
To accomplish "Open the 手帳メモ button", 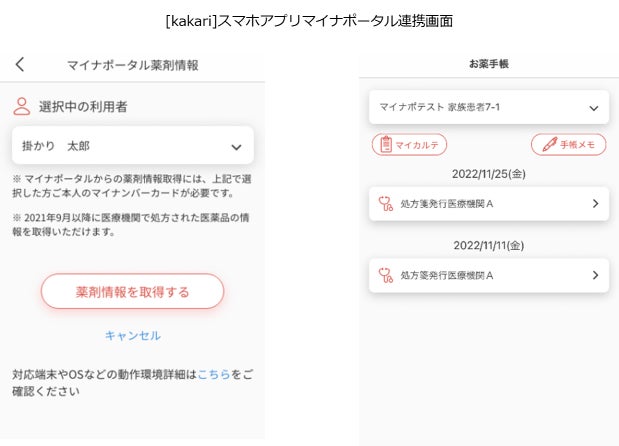I will (568, 145).
